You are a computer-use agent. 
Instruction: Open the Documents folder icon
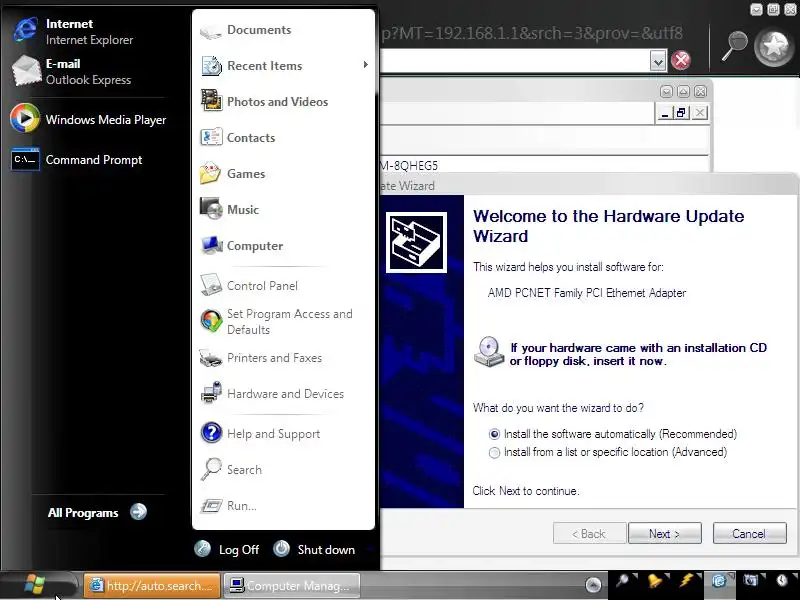(x=211, y=31)
